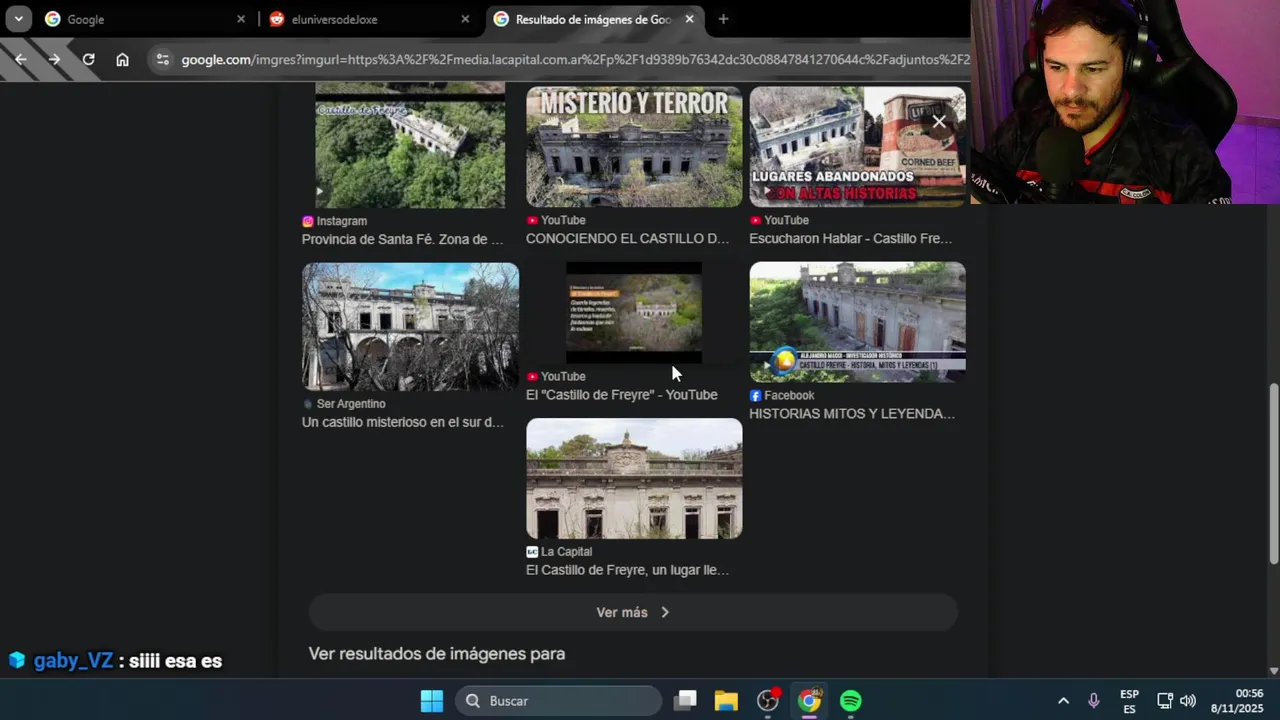Image resolution: width=1280 pixels, height=720 pixels.
Task: Open Task View from the taskbar
Action: tap(685, 701)
